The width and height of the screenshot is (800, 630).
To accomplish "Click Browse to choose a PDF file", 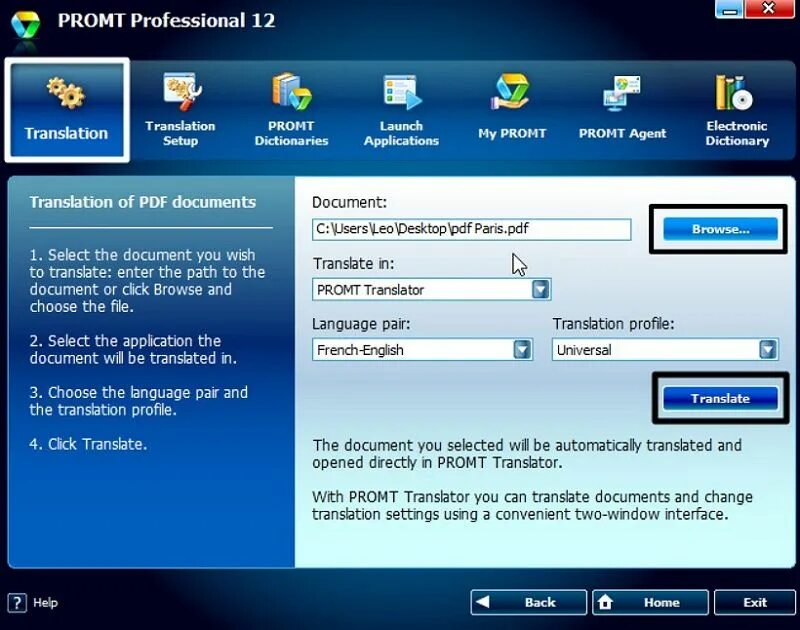I will click(x=720, y=229).
